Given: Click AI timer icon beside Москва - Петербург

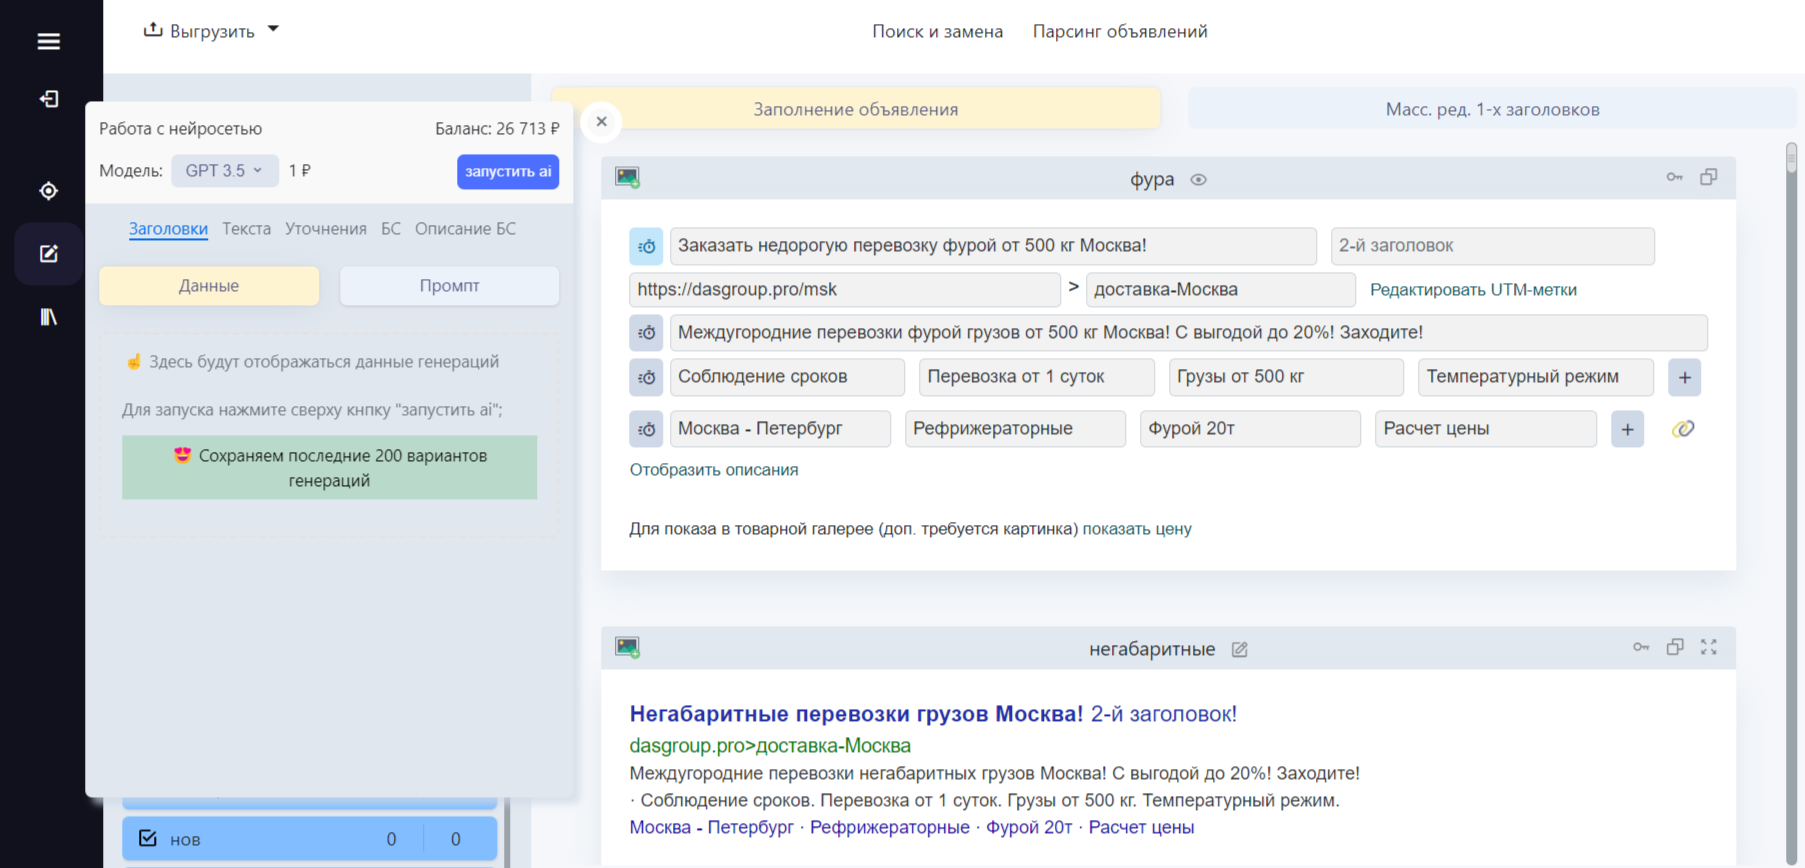Looking at the screenshot, I should [x=646, y=429].
